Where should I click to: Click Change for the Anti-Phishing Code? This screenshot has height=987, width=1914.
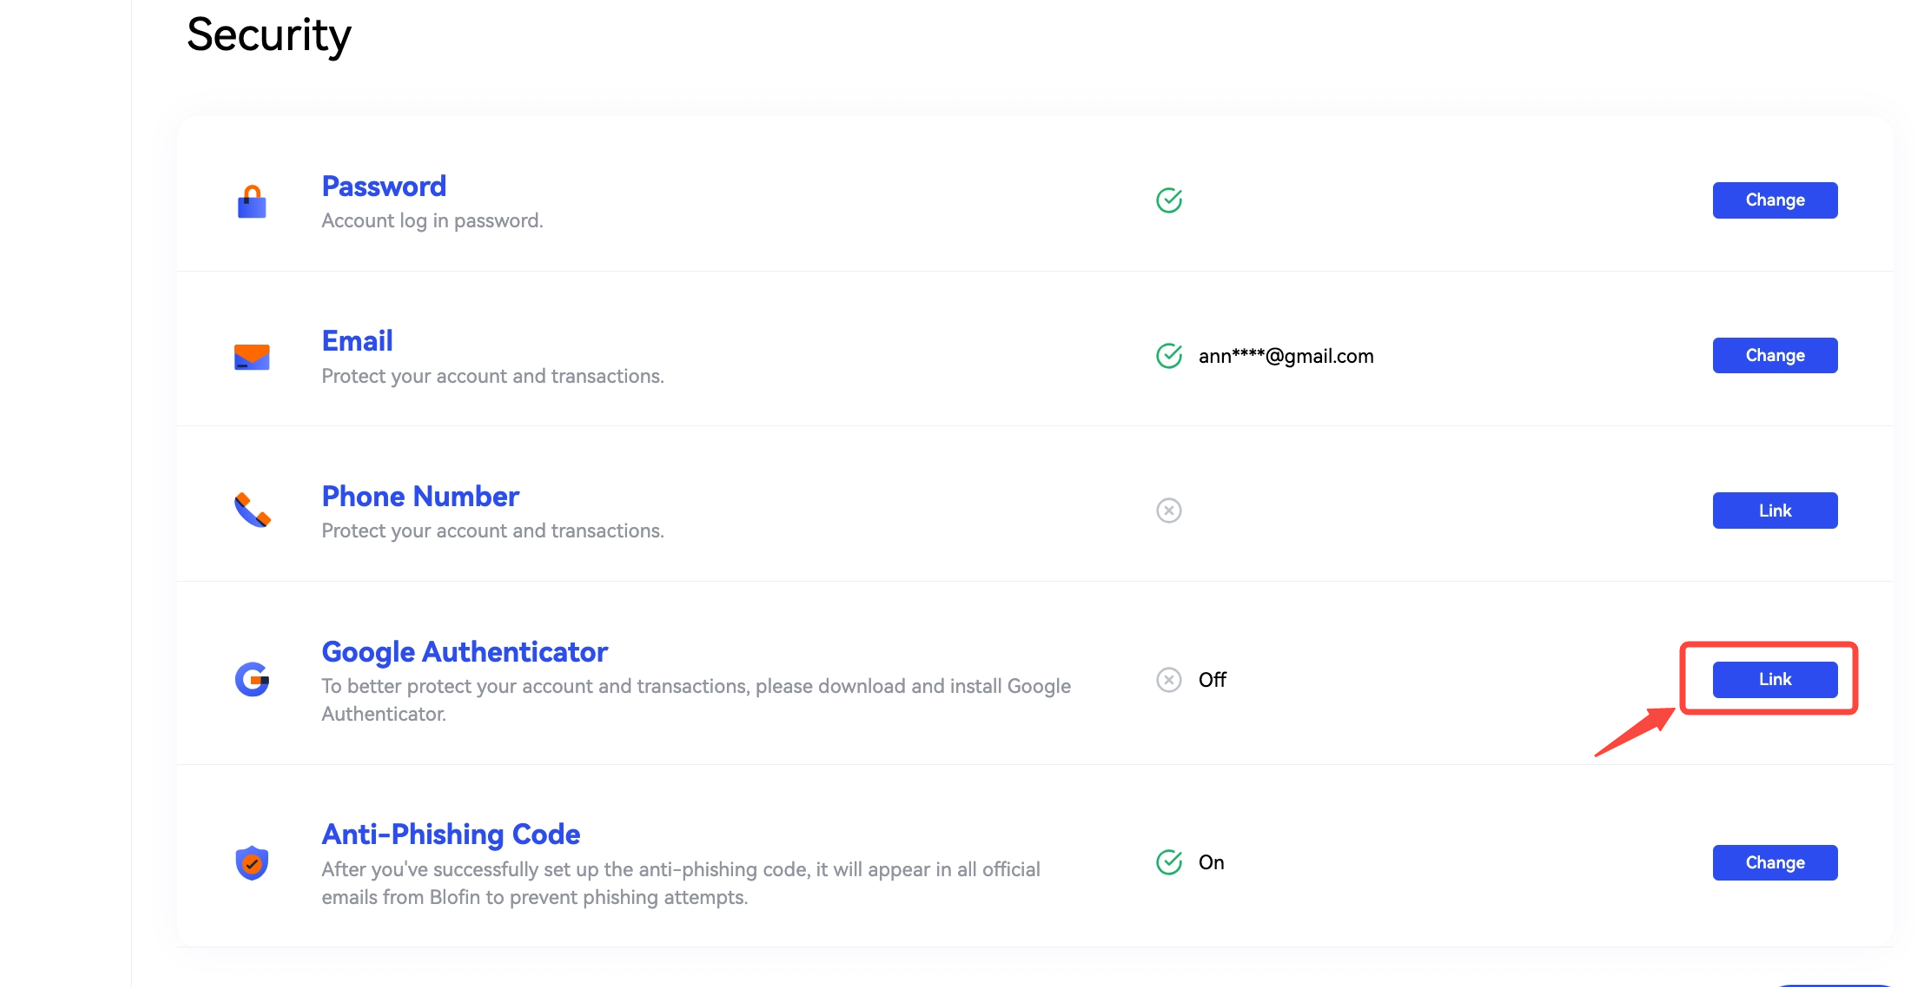point(1774,862)
